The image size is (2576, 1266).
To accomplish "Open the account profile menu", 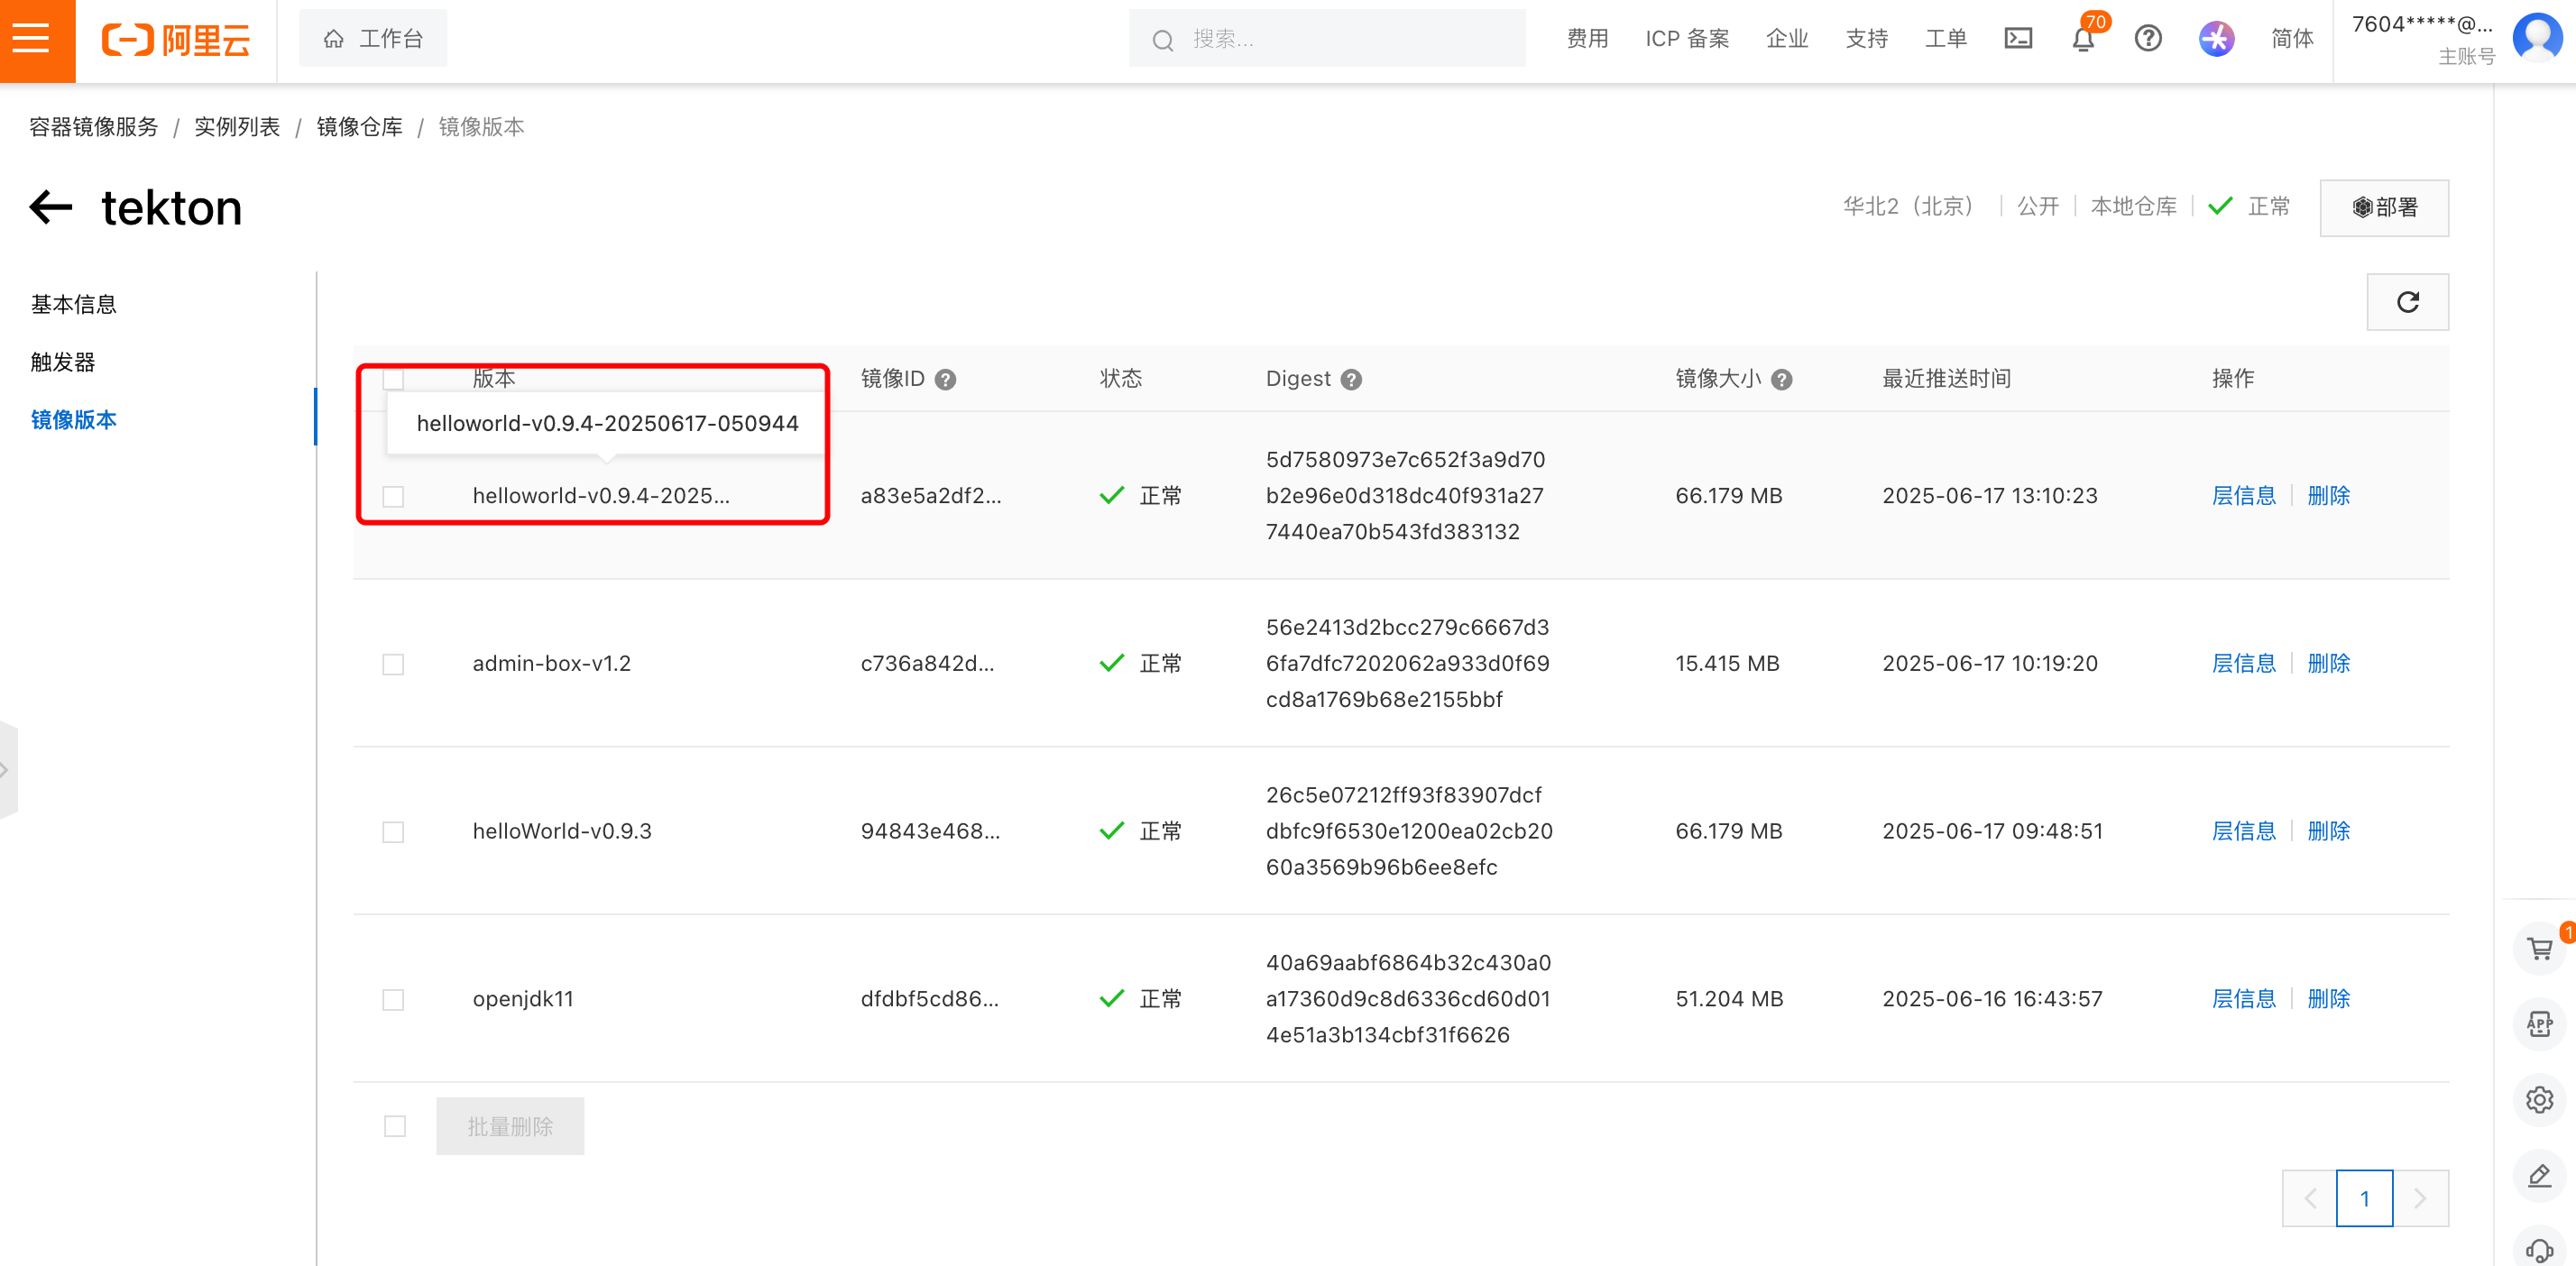I will [x=2536, y=38].
